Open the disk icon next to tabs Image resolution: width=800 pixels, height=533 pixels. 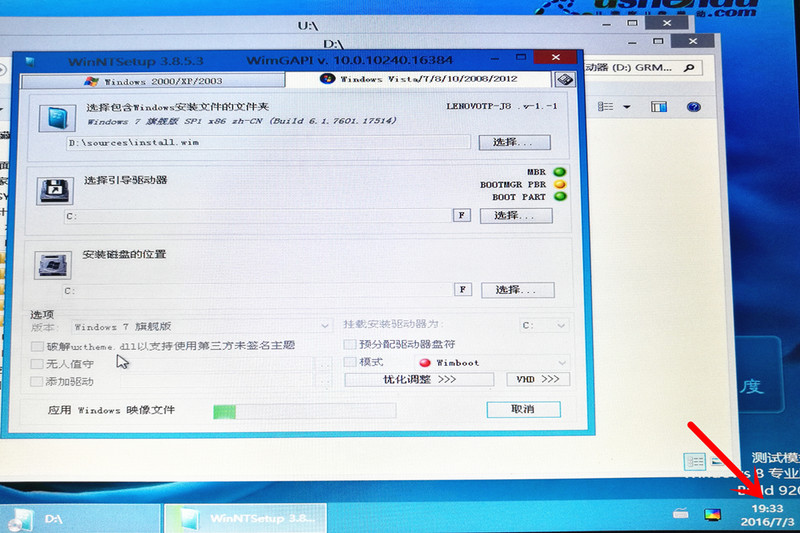point(565,80)
